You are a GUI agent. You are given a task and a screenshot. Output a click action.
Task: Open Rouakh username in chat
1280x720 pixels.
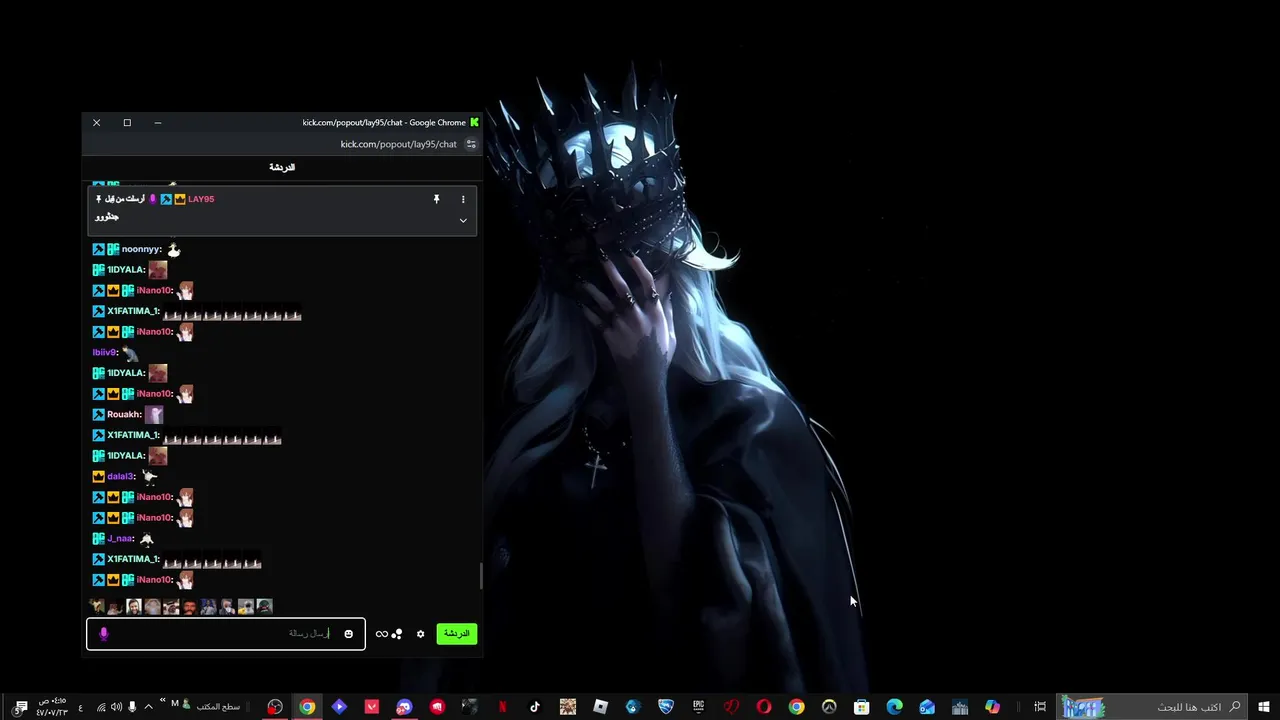coord(124,414)
